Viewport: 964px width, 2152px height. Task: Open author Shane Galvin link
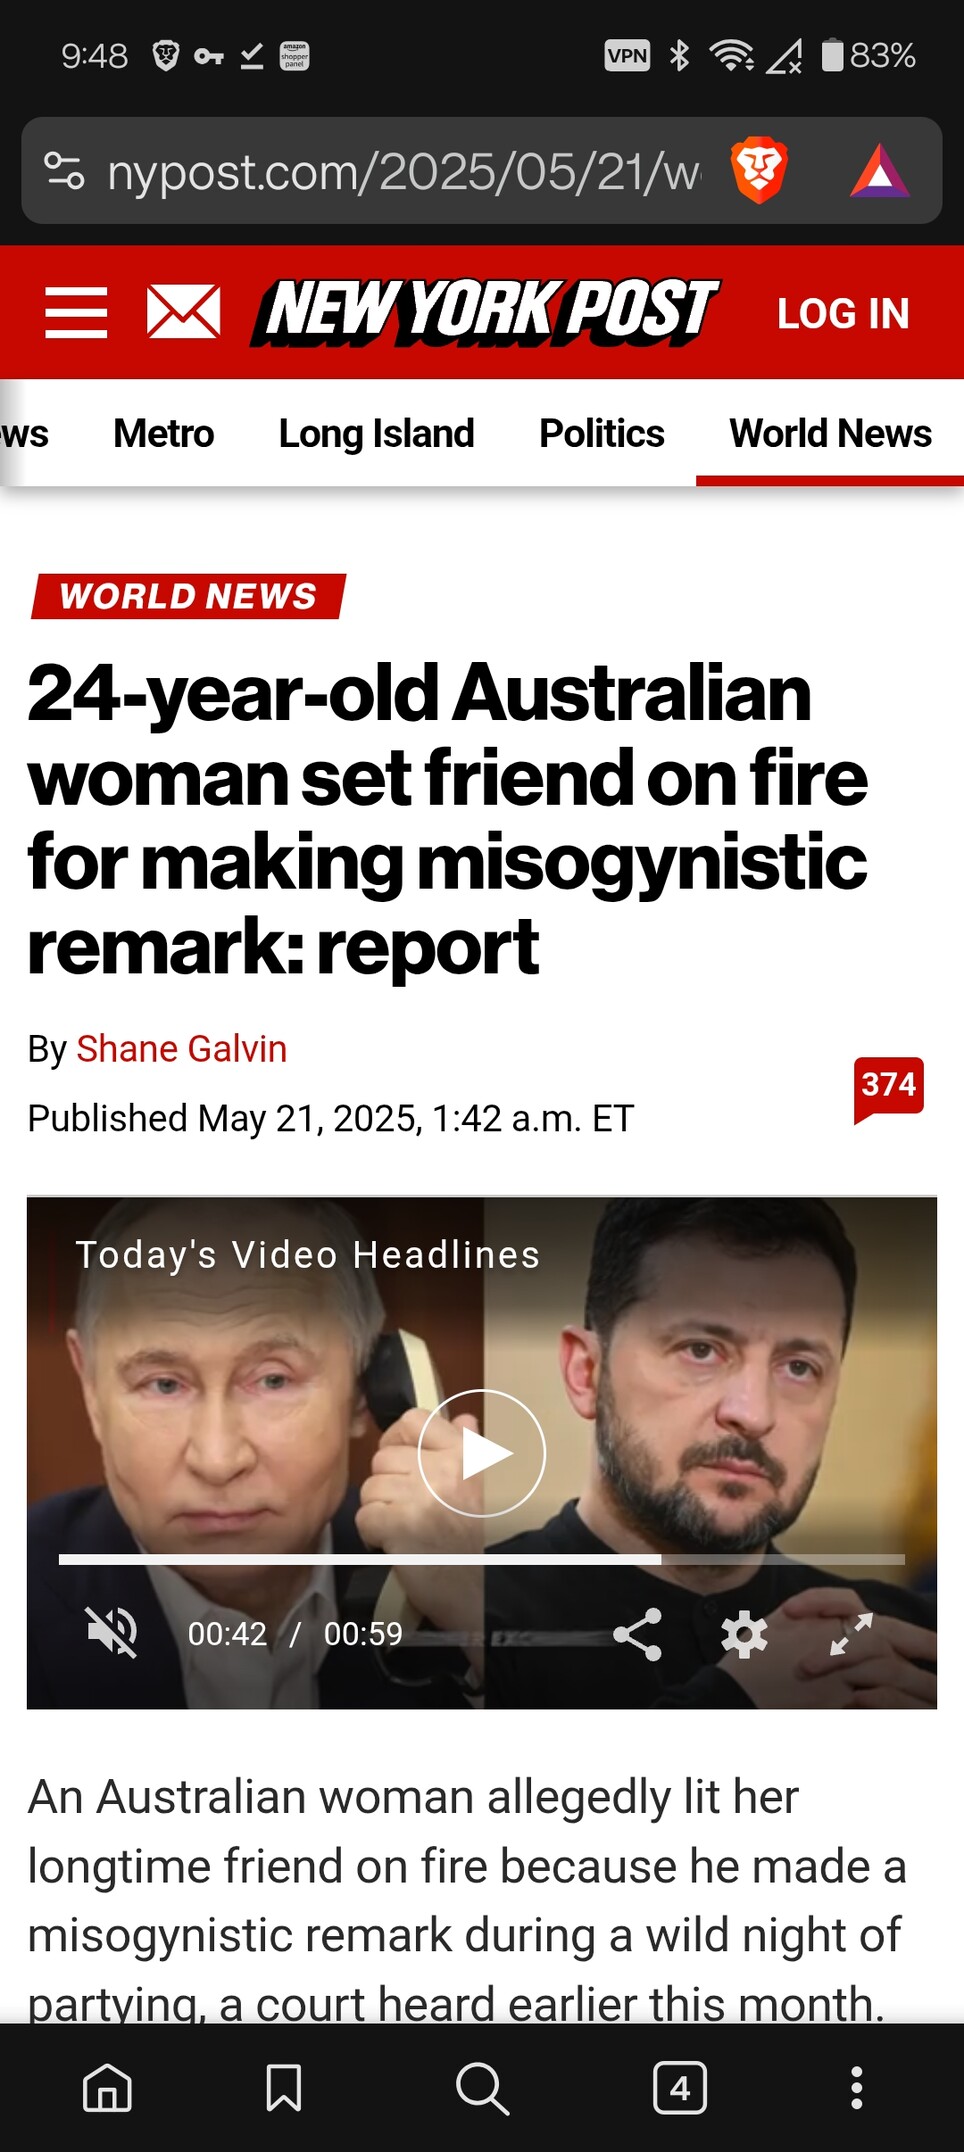pos(182,1048)
